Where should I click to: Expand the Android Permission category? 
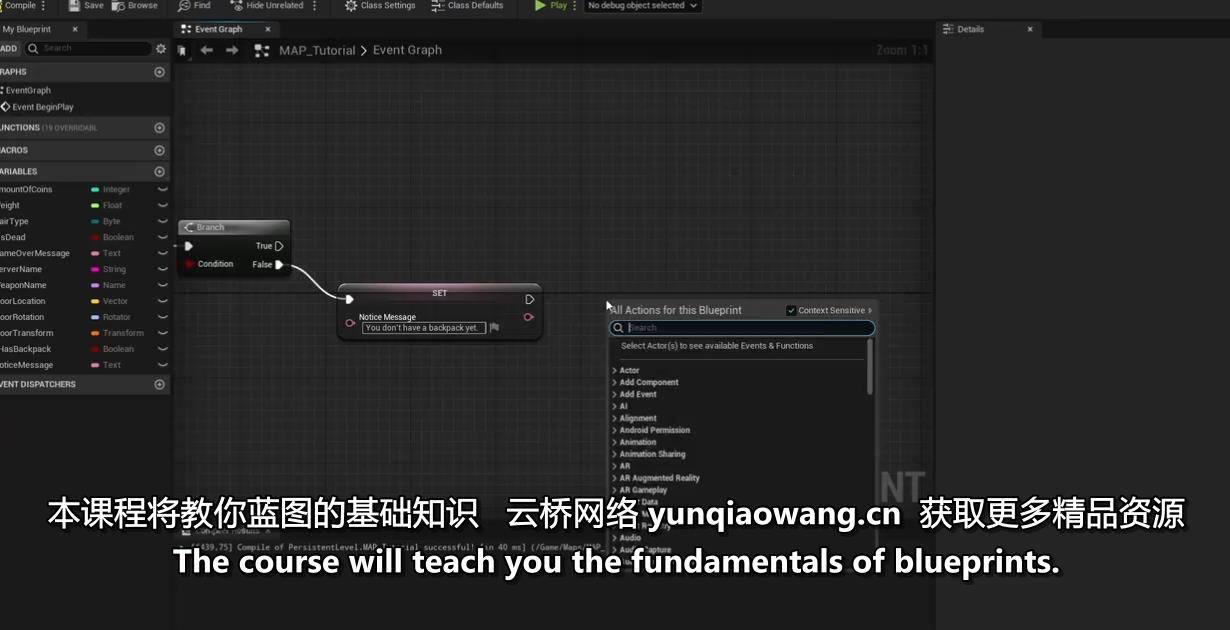tap(614, 430)
